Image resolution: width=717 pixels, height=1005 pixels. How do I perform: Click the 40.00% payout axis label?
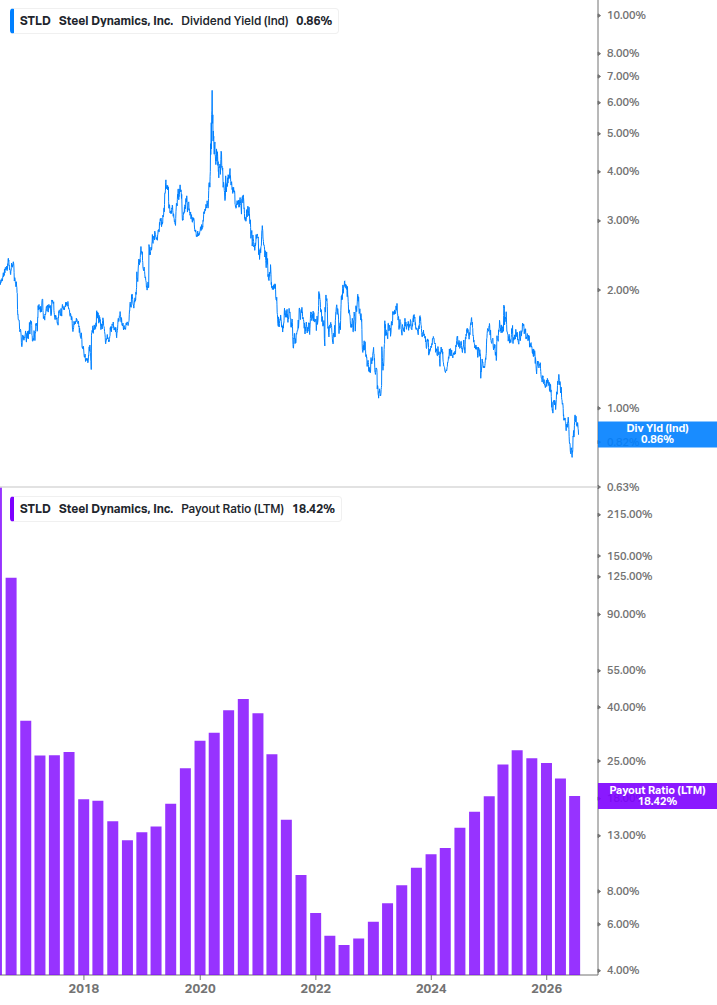pos(626,708)
